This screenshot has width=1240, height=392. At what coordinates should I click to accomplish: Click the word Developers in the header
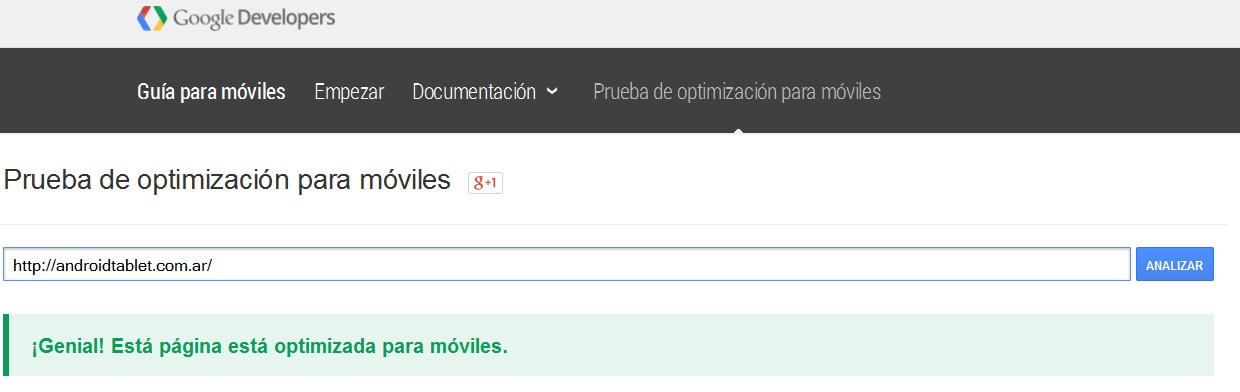(x=287, y=18)
